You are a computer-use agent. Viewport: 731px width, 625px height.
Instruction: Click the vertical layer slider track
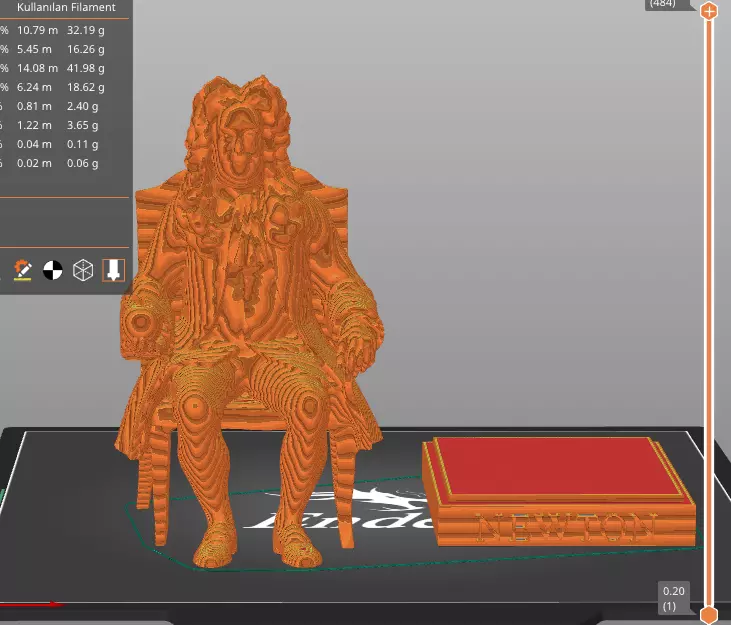709,312
